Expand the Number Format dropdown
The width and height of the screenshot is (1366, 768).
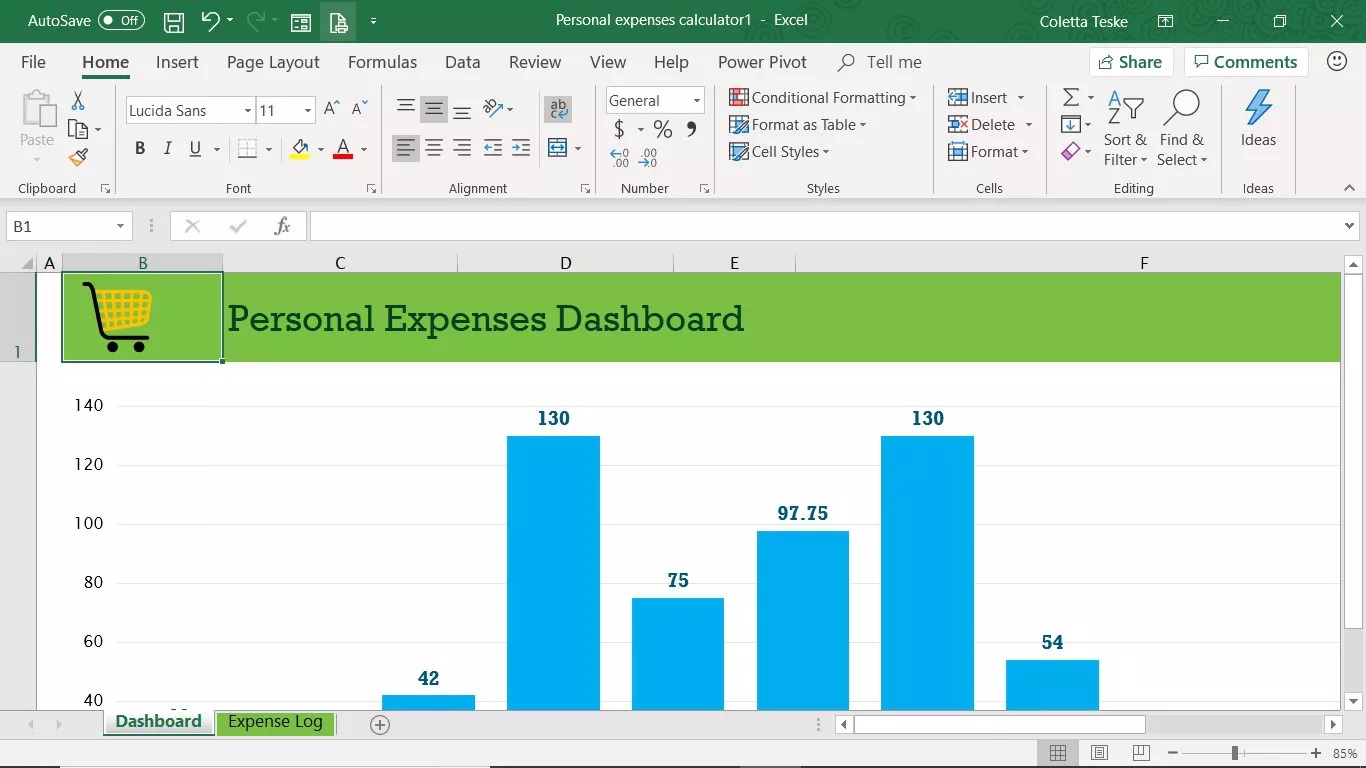[696, 100]
